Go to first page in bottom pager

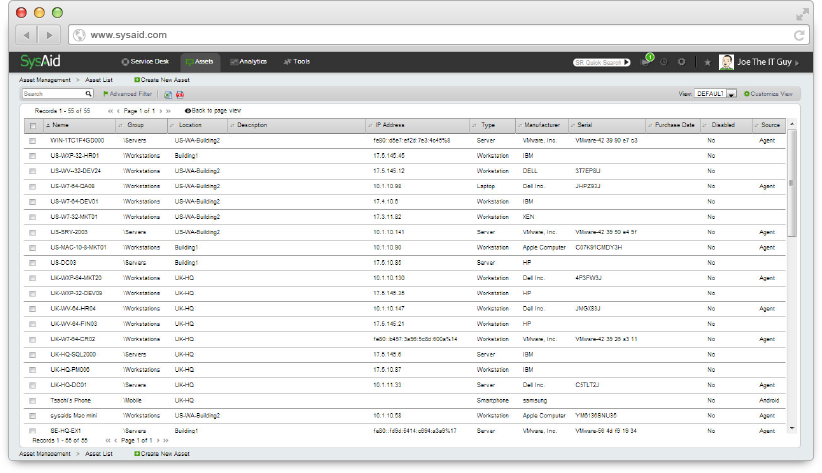coord(108,440)
